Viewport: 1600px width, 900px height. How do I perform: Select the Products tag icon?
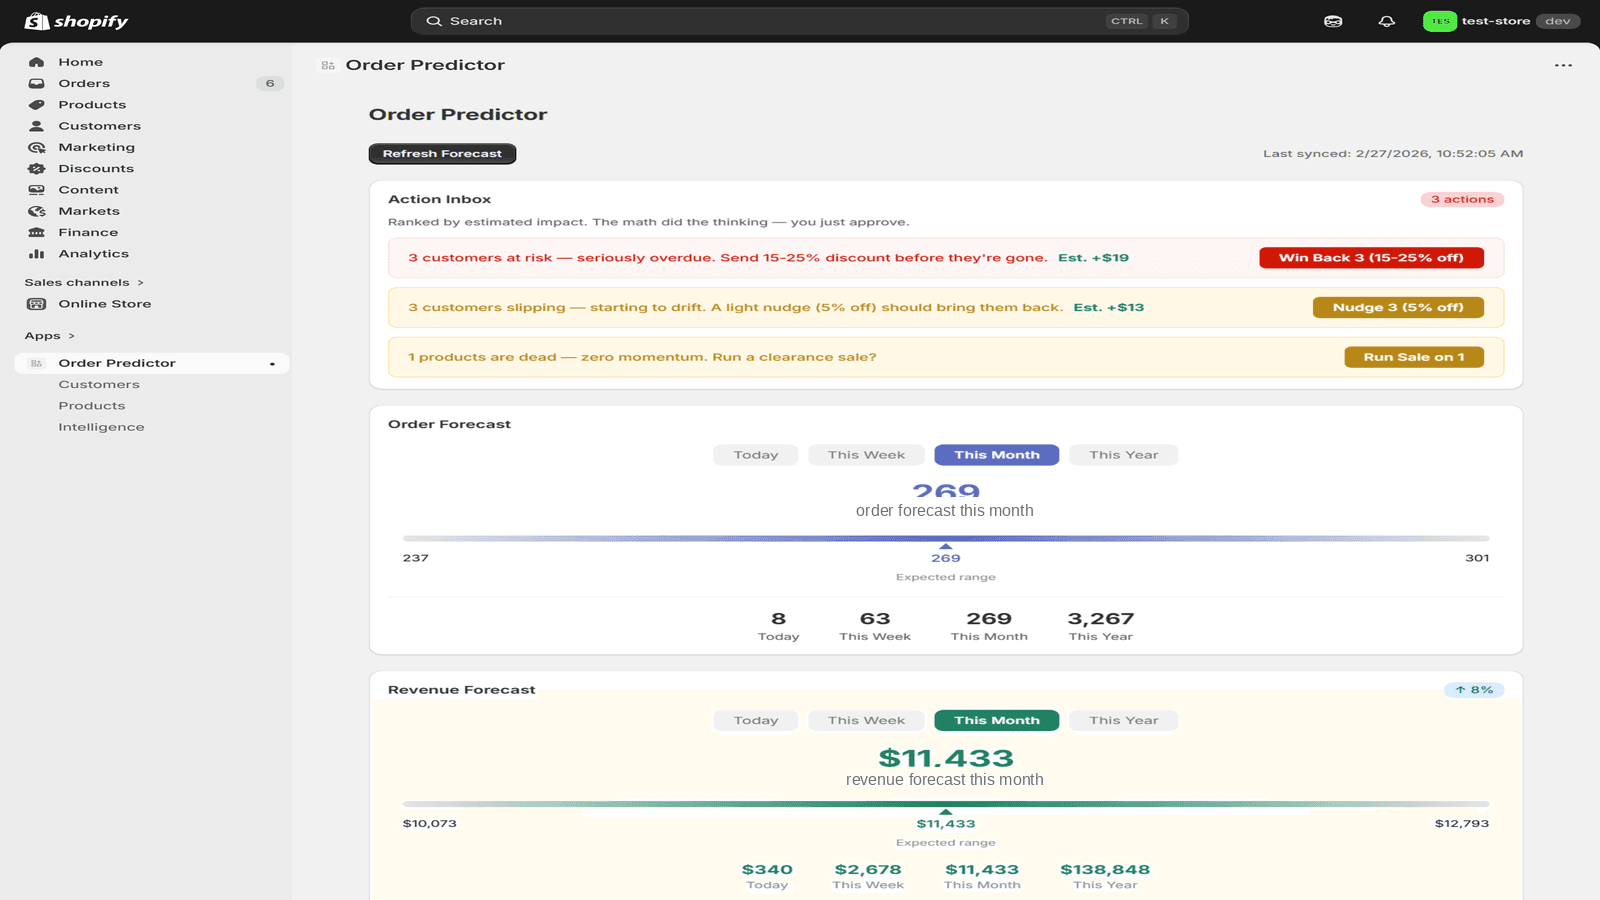[x=37, y=105]
